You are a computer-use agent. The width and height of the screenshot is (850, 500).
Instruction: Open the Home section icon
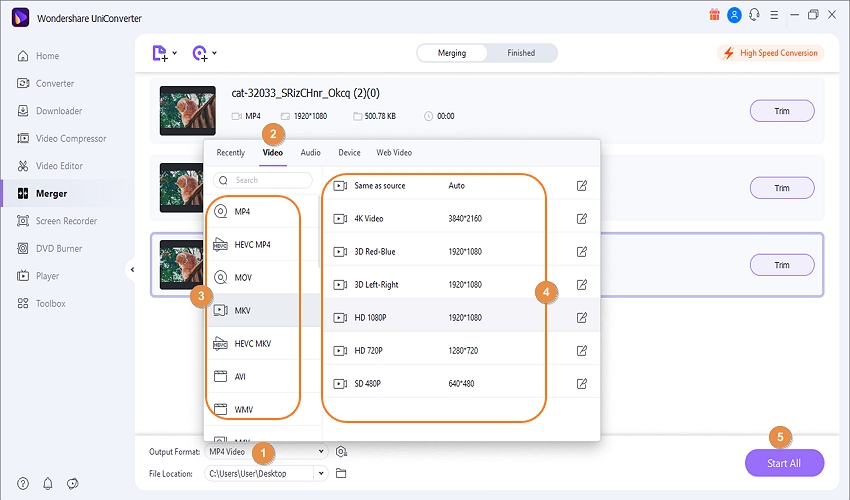tap(23, 56)
